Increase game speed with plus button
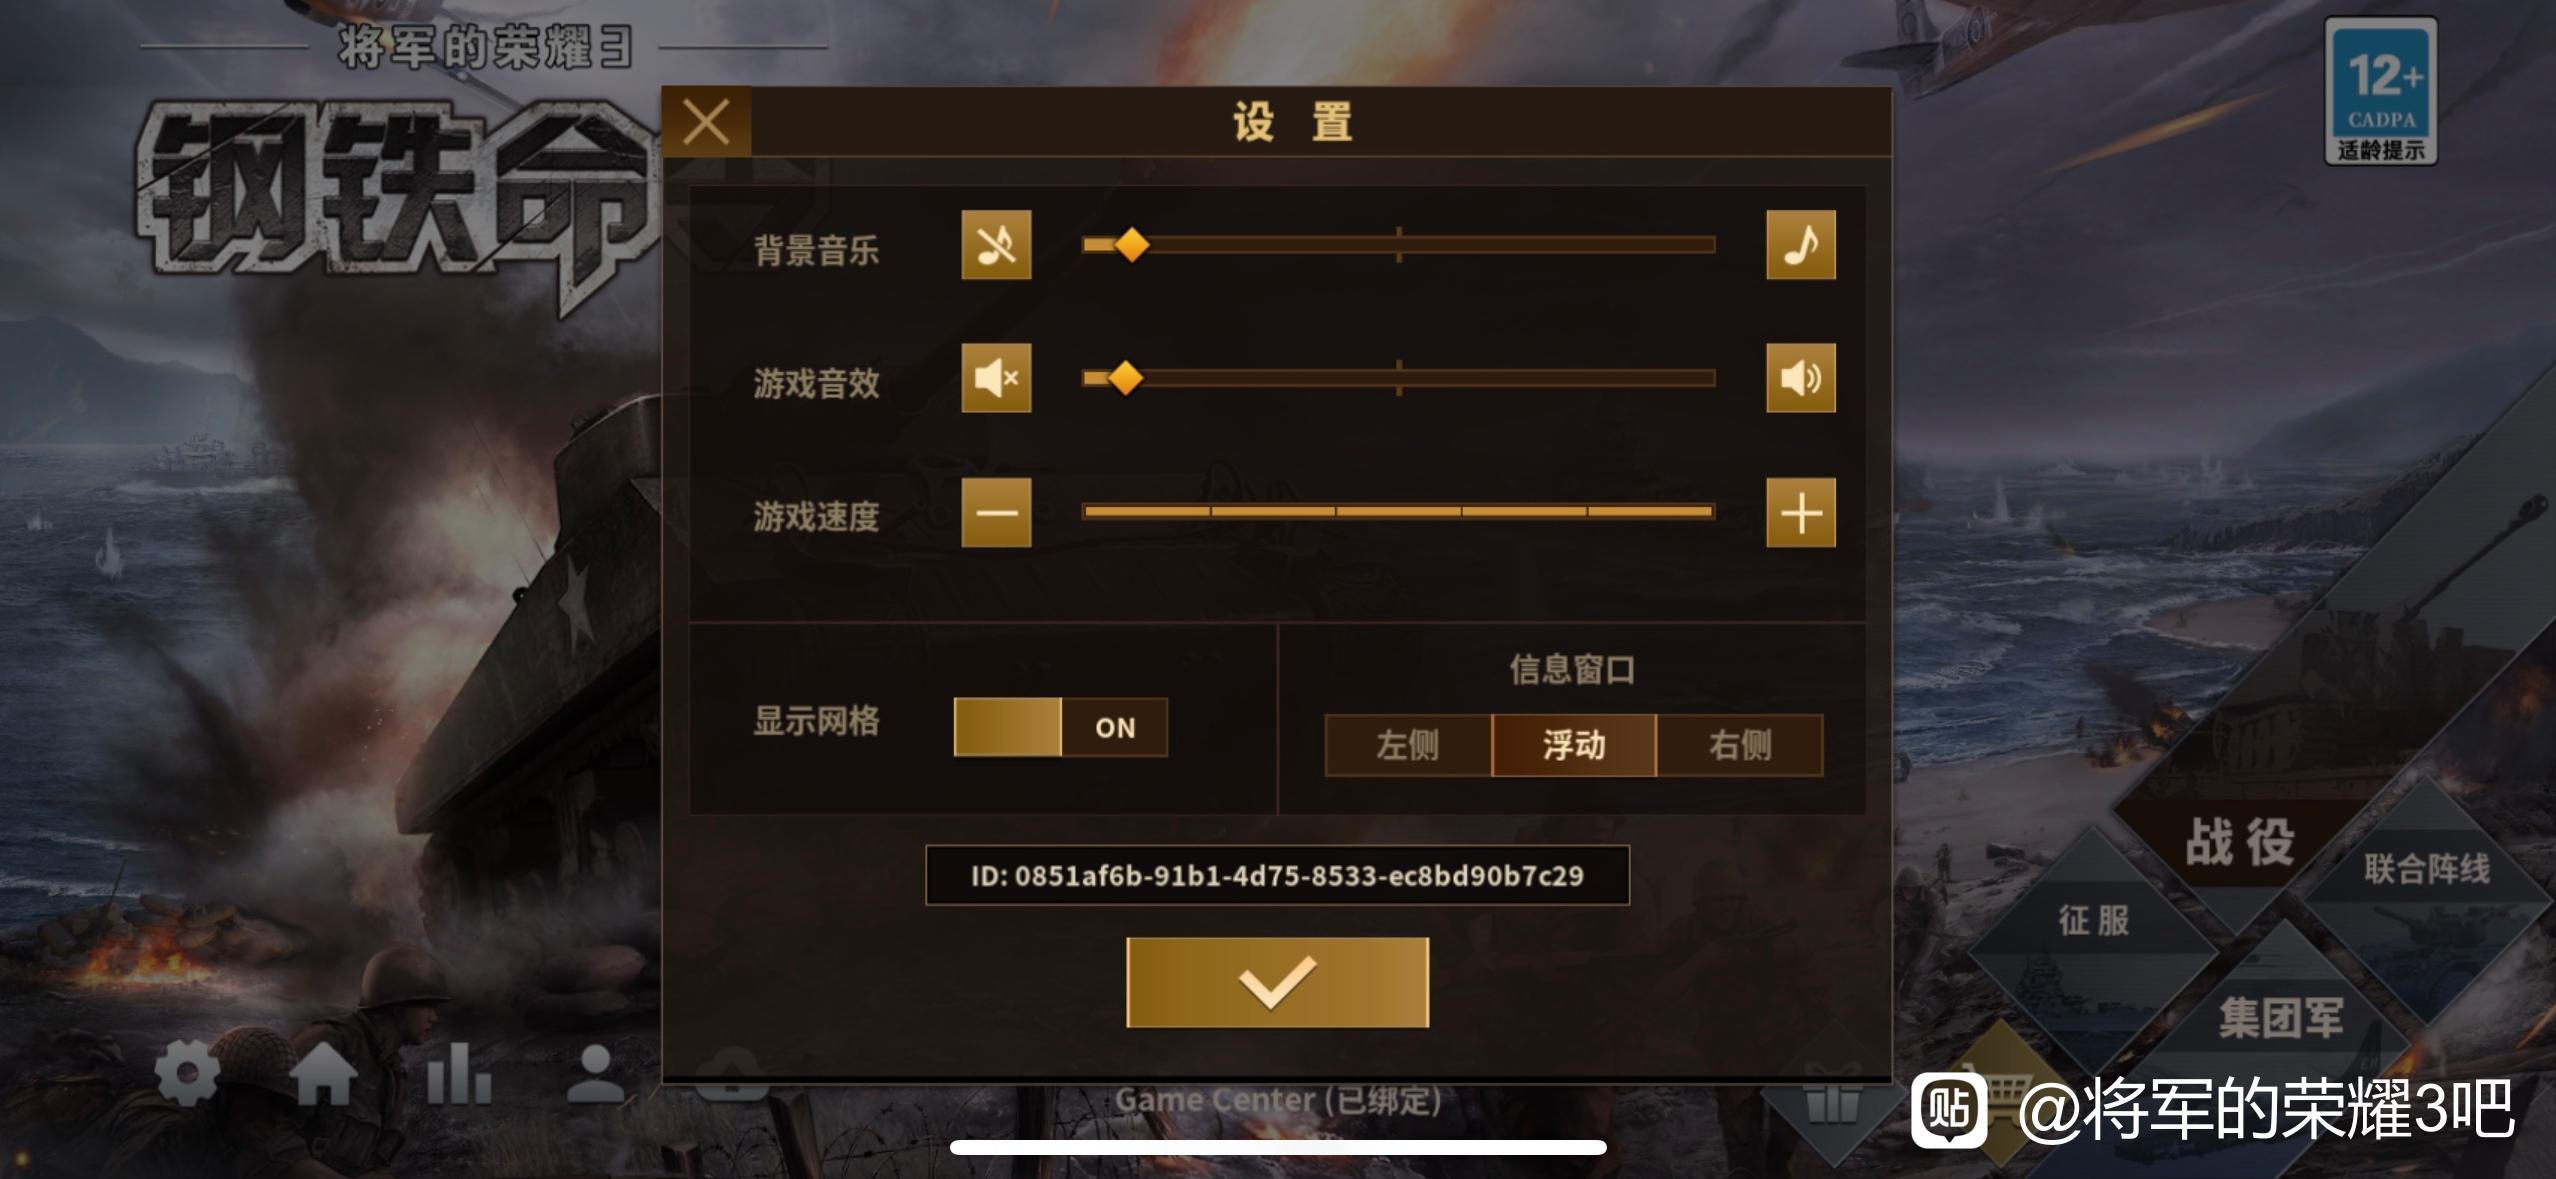Viewport: 2556px width, 1179px height. 1801,513
